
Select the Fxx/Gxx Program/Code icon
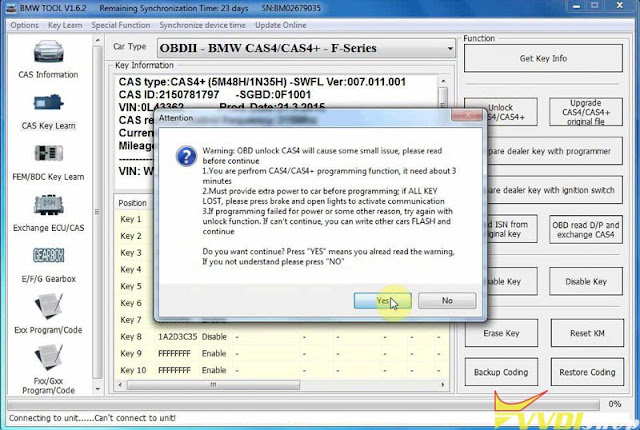48,358
